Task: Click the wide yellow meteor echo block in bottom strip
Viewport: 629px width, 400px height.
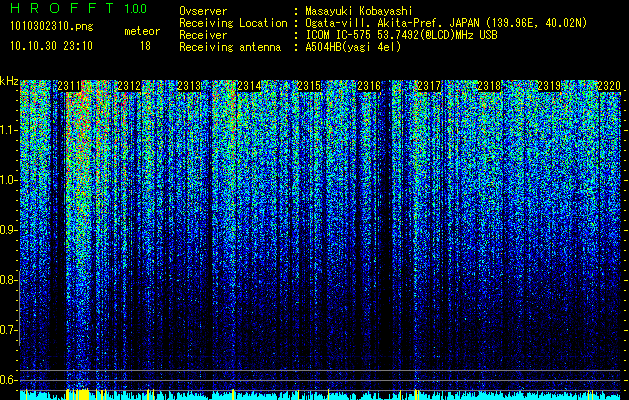Action: tap(83, 394)
